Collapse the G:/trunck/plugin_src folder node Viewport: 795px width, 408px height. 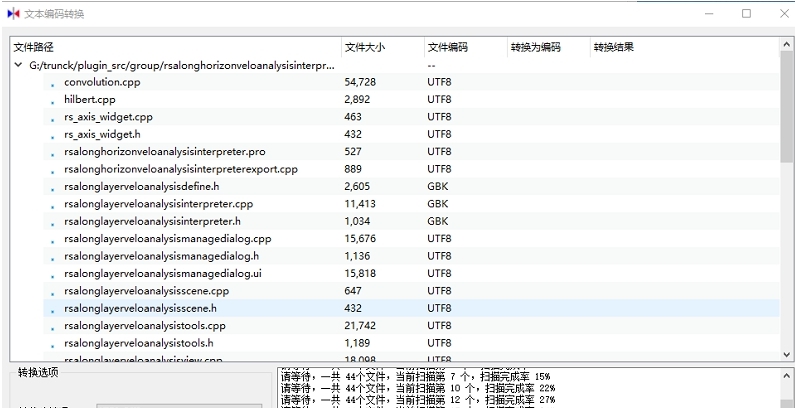(x=19, y=65)
